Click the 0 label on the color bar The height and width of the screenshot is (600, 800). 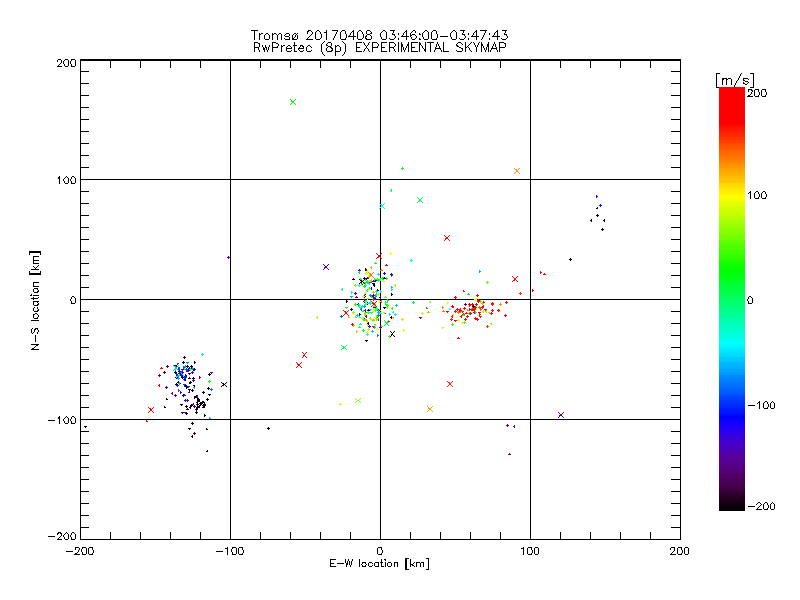tap(751, 300)
